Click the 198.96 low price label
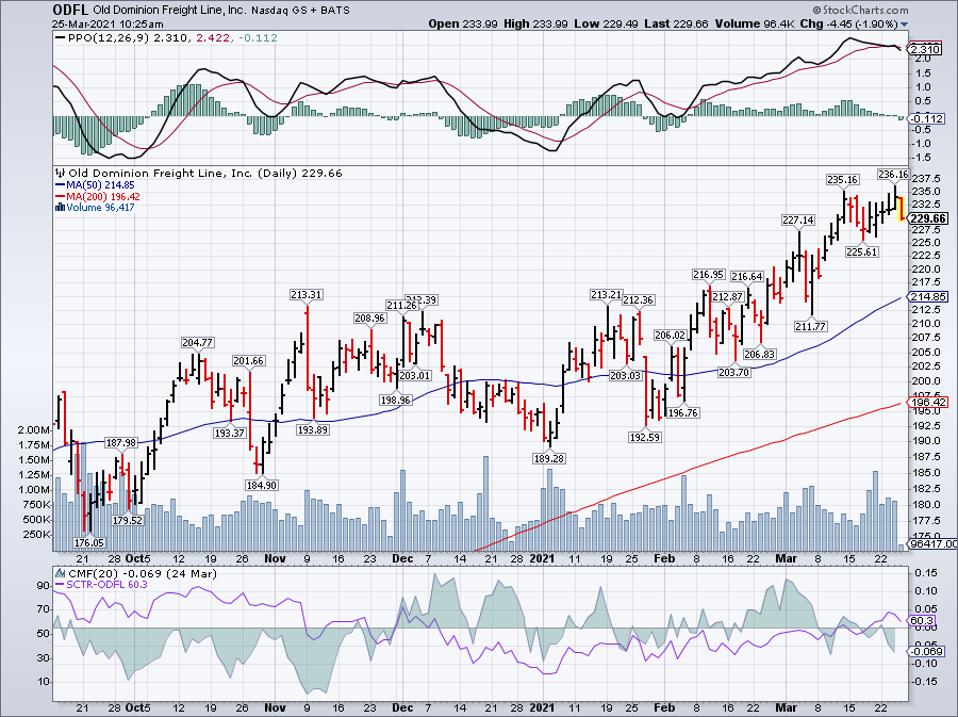 point(395,400)
